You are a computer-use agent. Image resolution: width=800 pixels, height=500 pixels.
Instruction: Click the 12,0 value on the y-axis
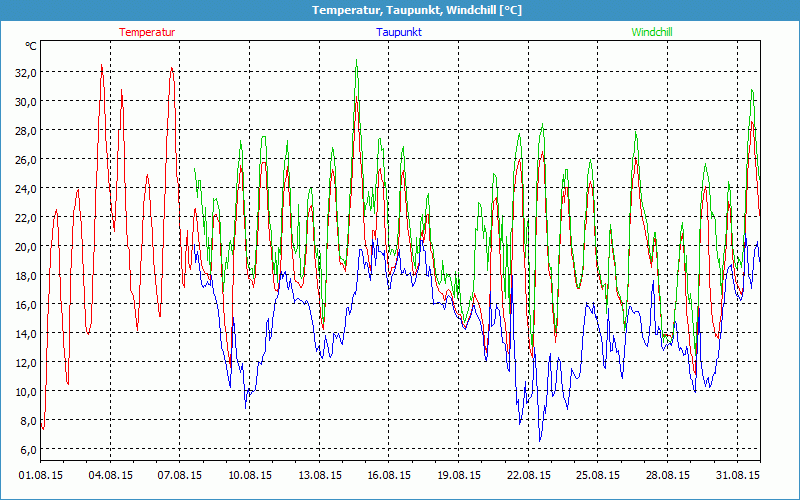click(23, 362)
